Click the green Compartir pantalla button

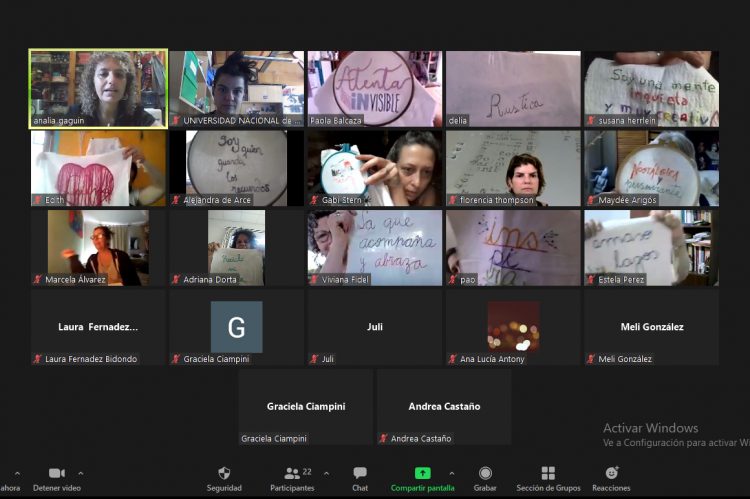(423, 473)
